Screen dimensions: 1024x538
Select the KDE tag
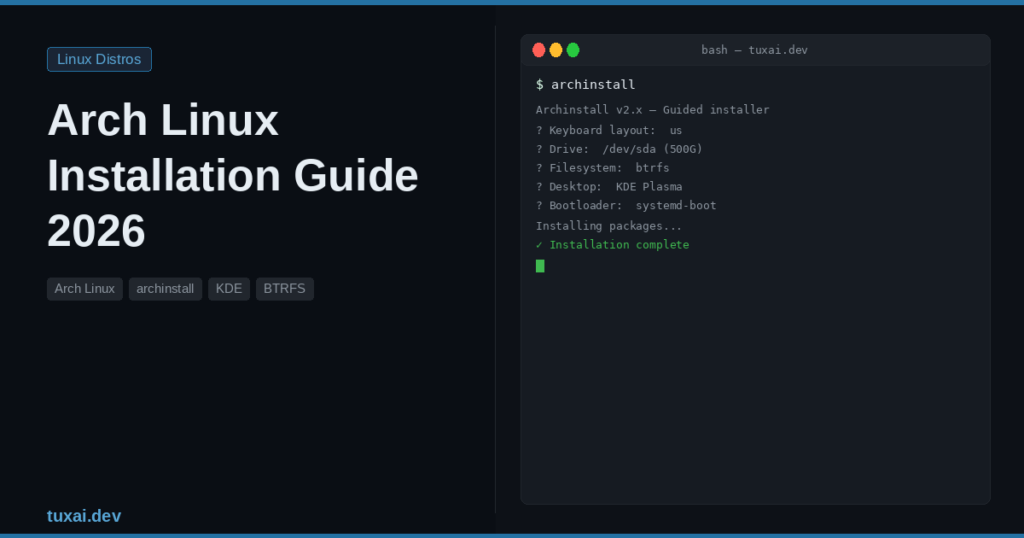point(229,289)
